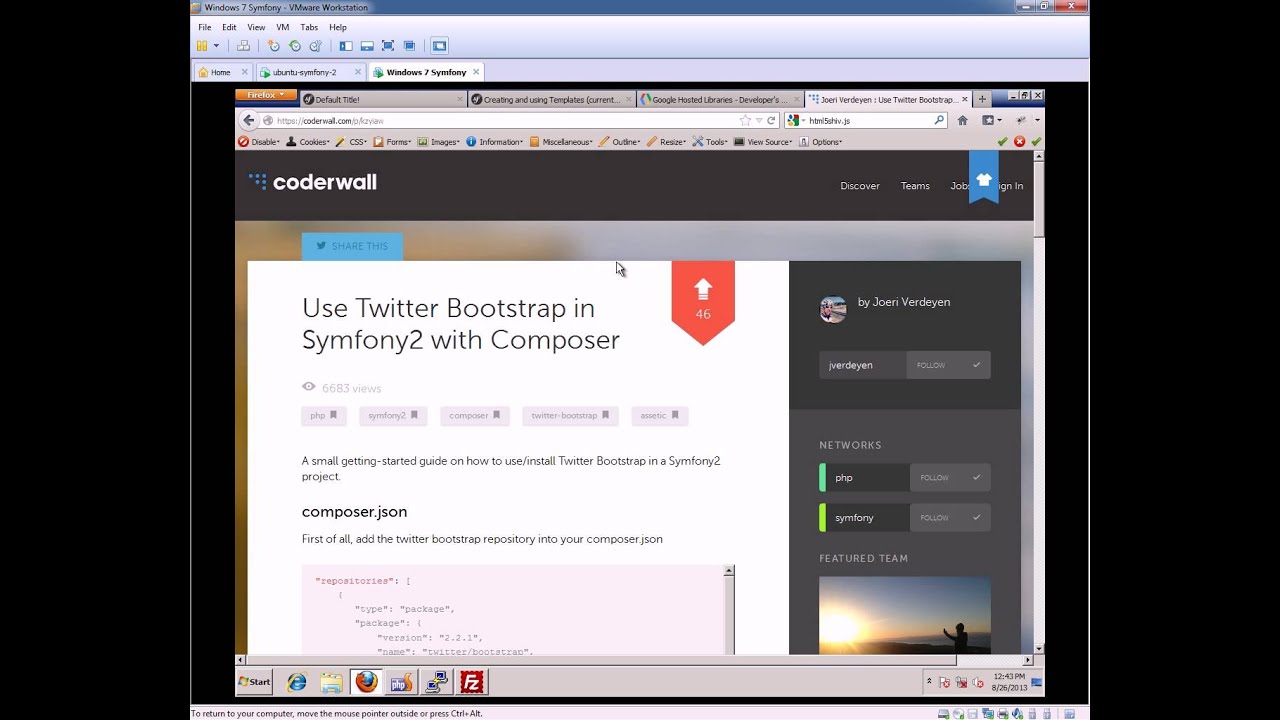Viewport: 1280px width, 720px height.
Task: Toggle the assetic tag bookmark
Action: (675, 415)
